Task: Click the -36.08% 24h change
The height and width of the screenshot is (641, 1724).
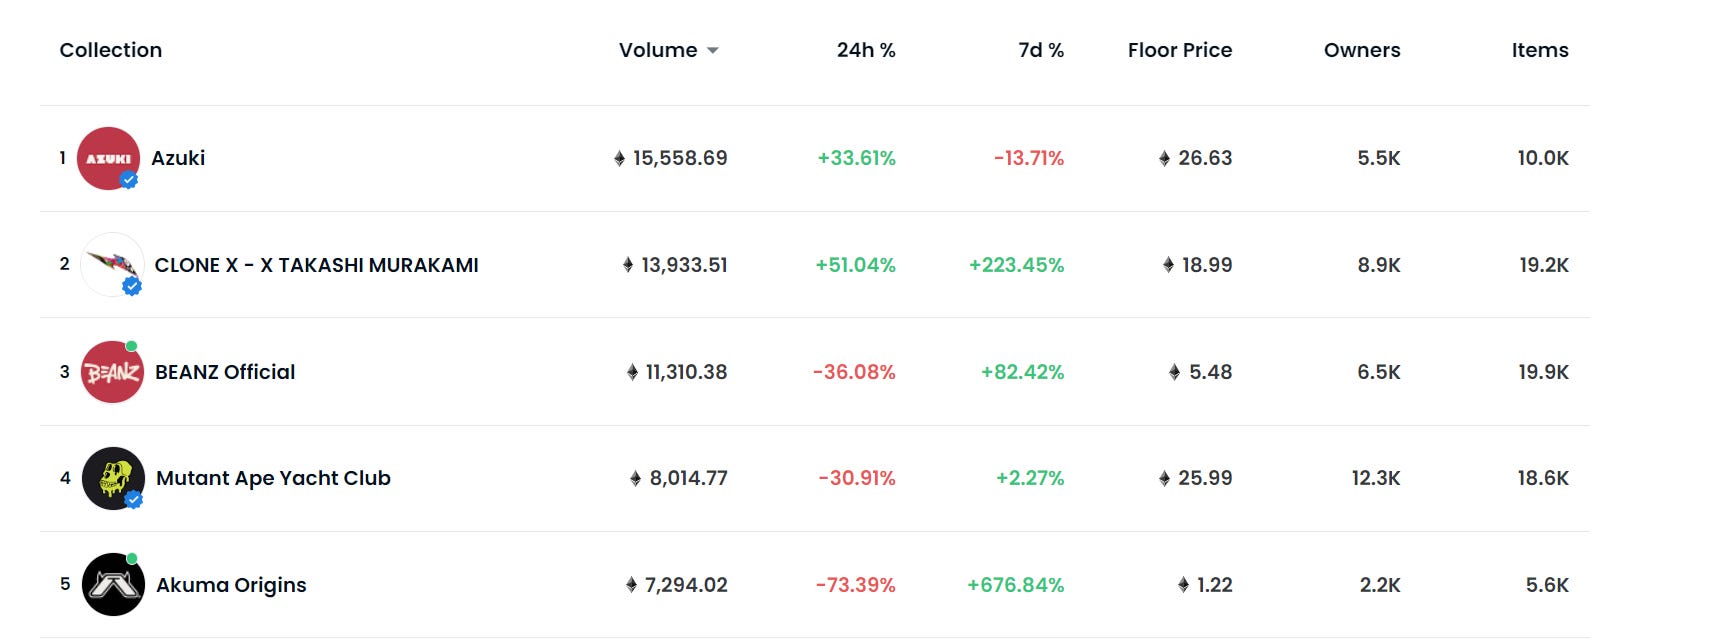Action: 854,372
